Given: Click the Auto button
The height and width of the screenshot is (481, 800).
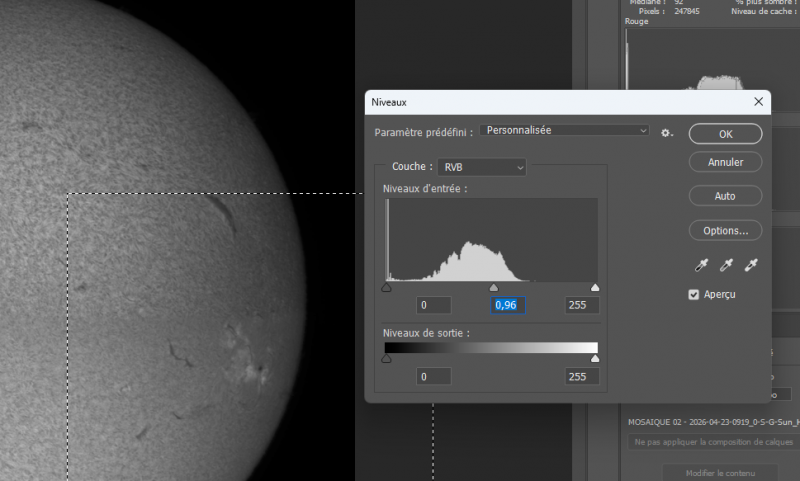Looking at the screenshot, I should (726, 196).
